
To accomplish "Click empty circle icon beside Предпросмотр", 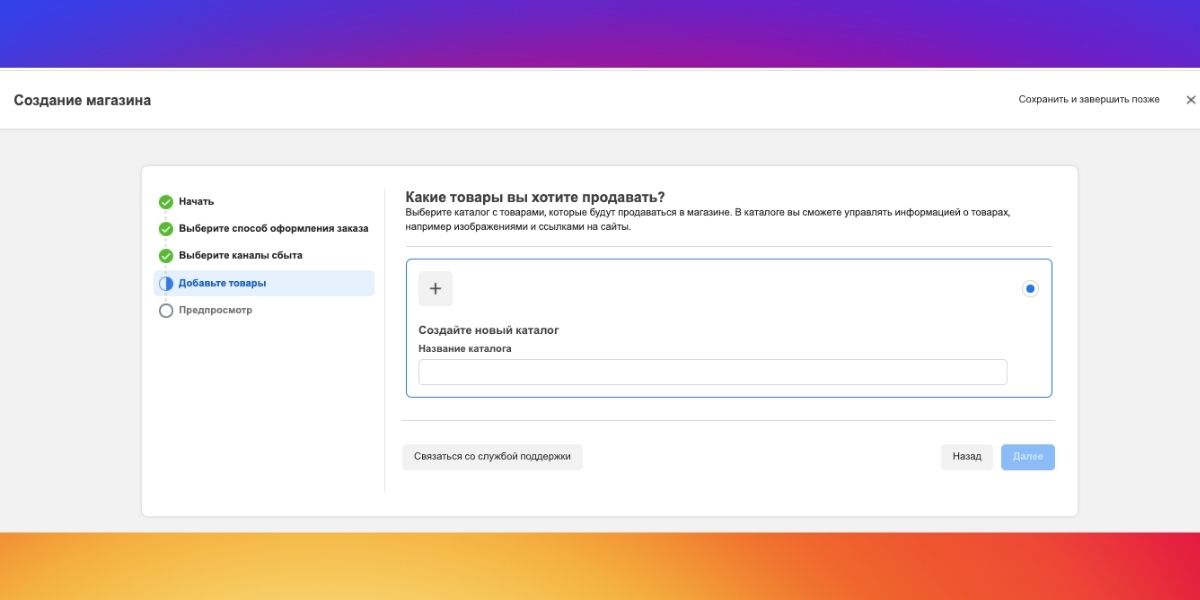I will pyautogui.click(x=166, y=311).
